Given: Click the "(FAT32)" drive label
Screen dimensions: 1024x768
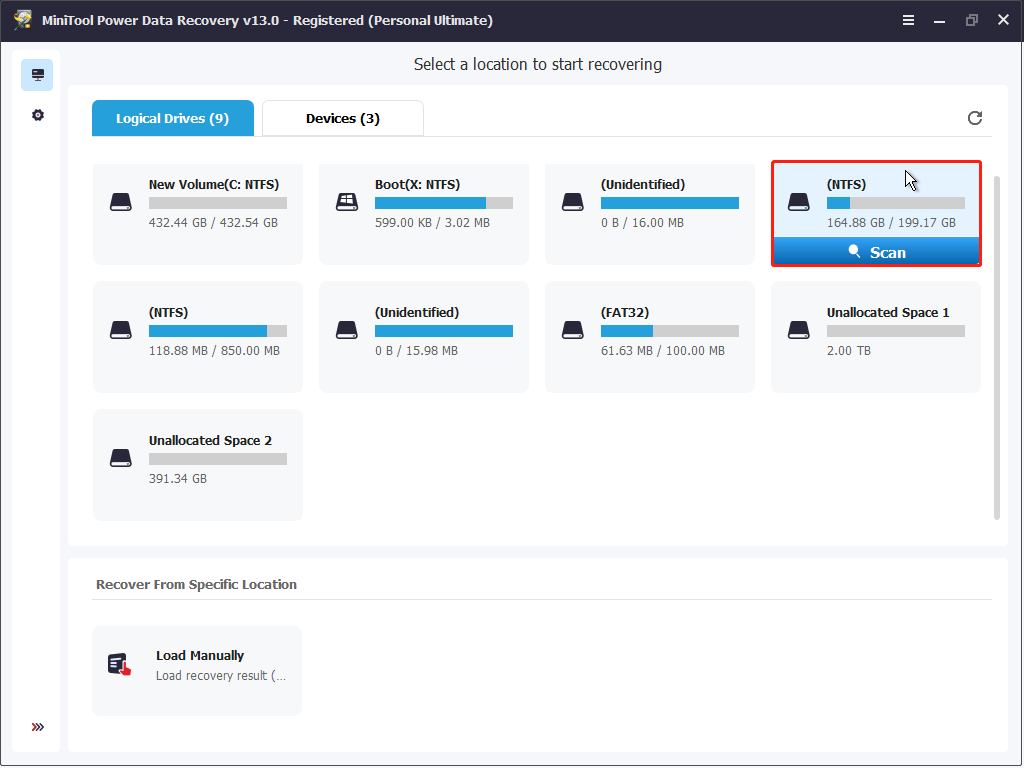Looking at the screenshot, I should pyautogui.click(x=625, y=313).
